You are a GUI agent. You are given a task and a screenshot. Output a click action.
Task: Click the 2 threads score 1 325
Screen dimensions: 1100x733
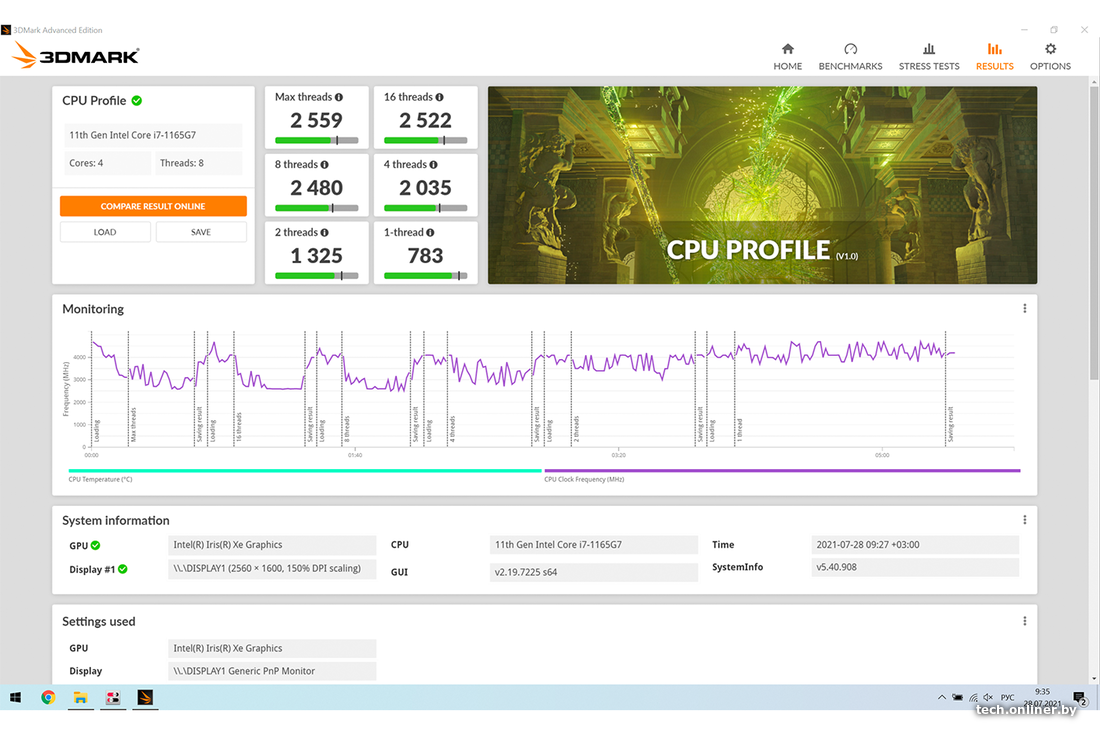pos(316,256)
